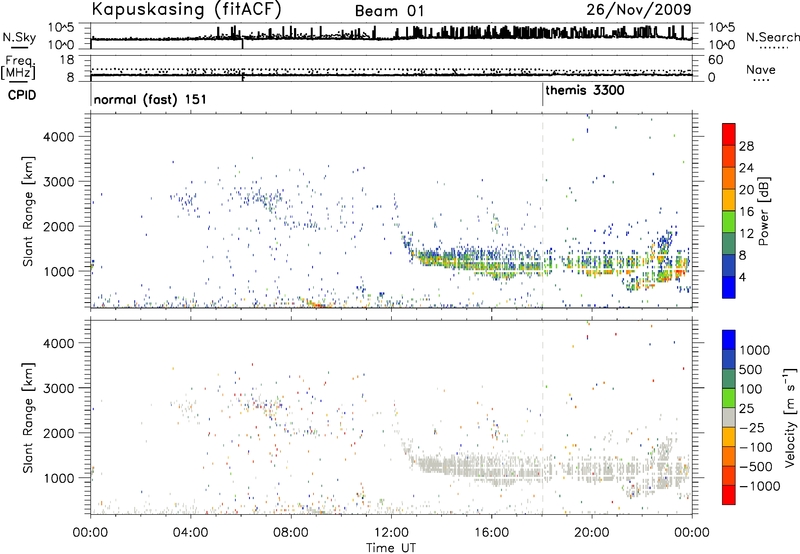Image resolution: width=800 pixels, height=554 pixels.
Task: Click the '2000' range tick on velocity panel
Action: click(58, 433)
